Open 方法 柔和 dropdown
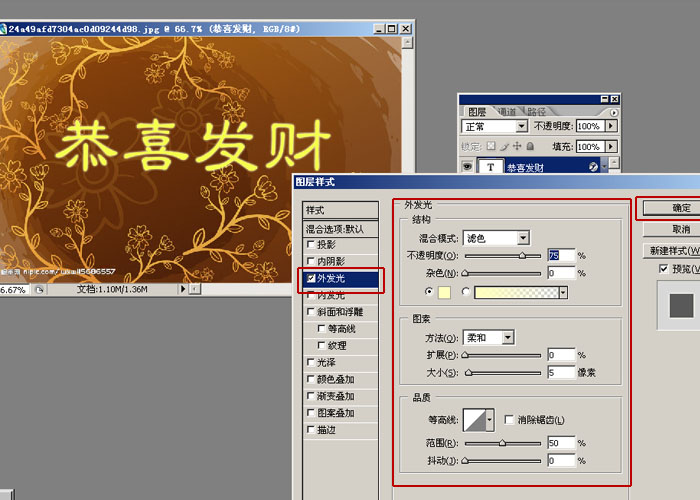 pos(508,338)
